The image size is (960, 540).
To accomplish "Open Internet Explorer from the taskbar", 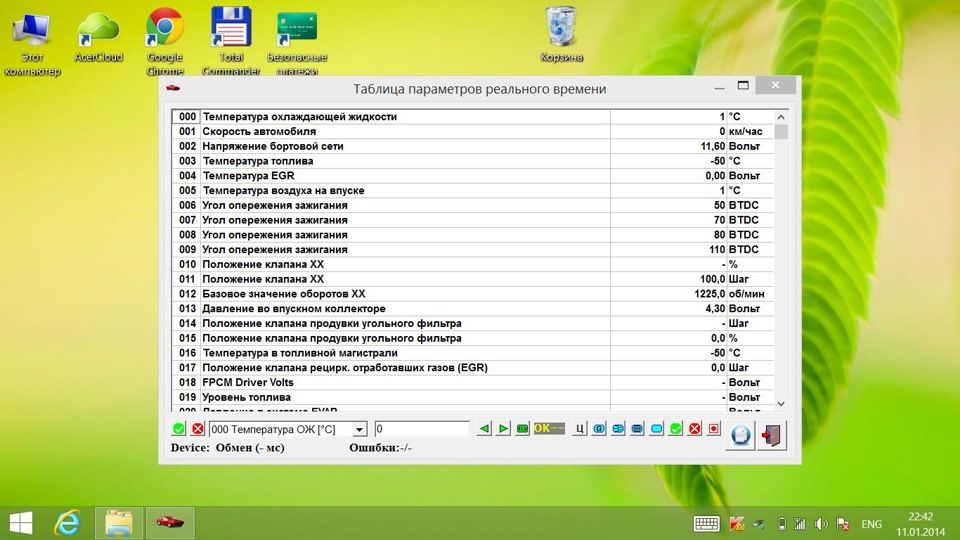I will 68,522.
